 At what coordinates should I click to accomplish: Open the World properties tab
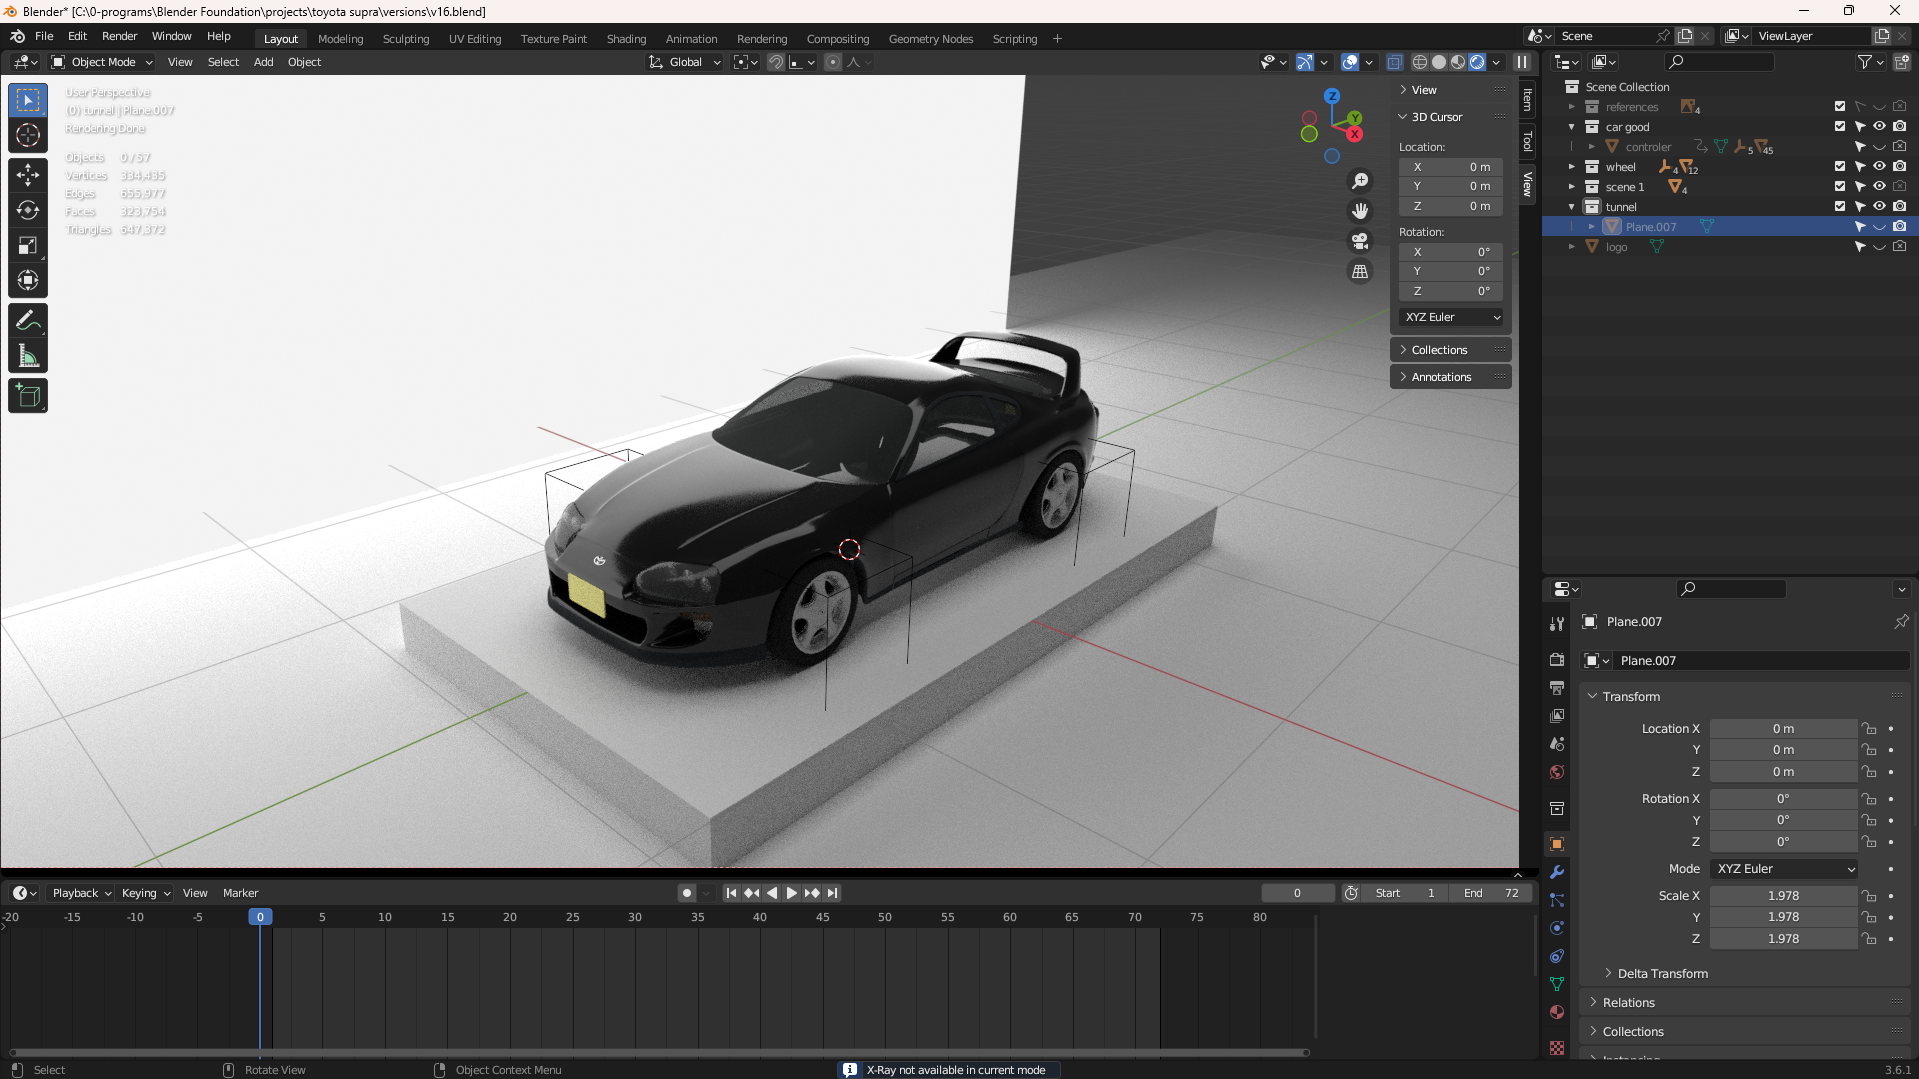point(1557,772)
